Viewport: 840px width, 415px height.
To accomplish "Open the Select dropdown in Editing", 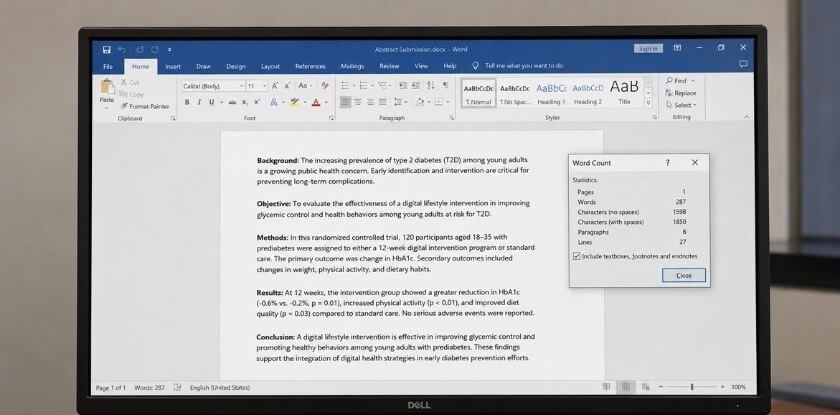I will [x=681, y=105].
